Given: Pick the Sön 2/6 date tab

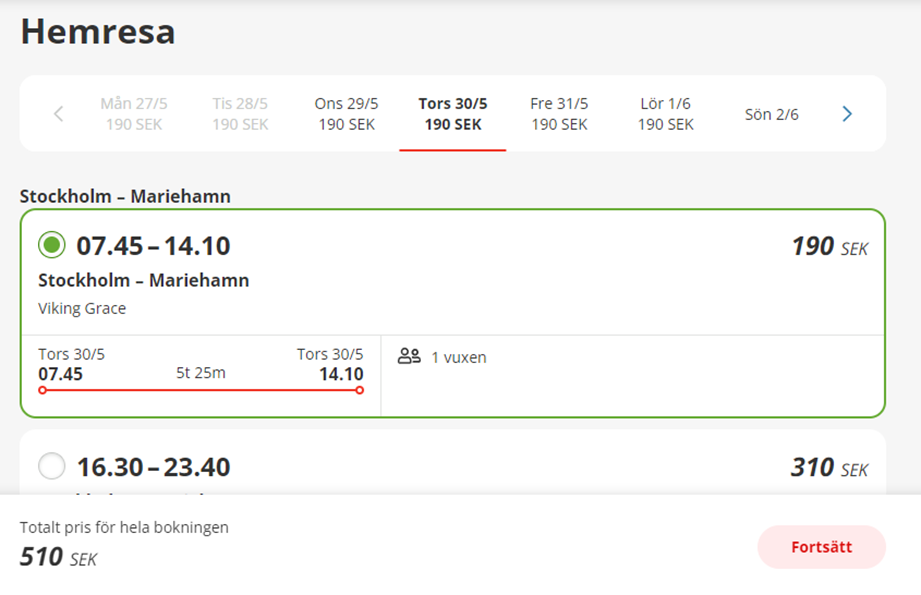Looking at the screenshot, I should [772, 114].
